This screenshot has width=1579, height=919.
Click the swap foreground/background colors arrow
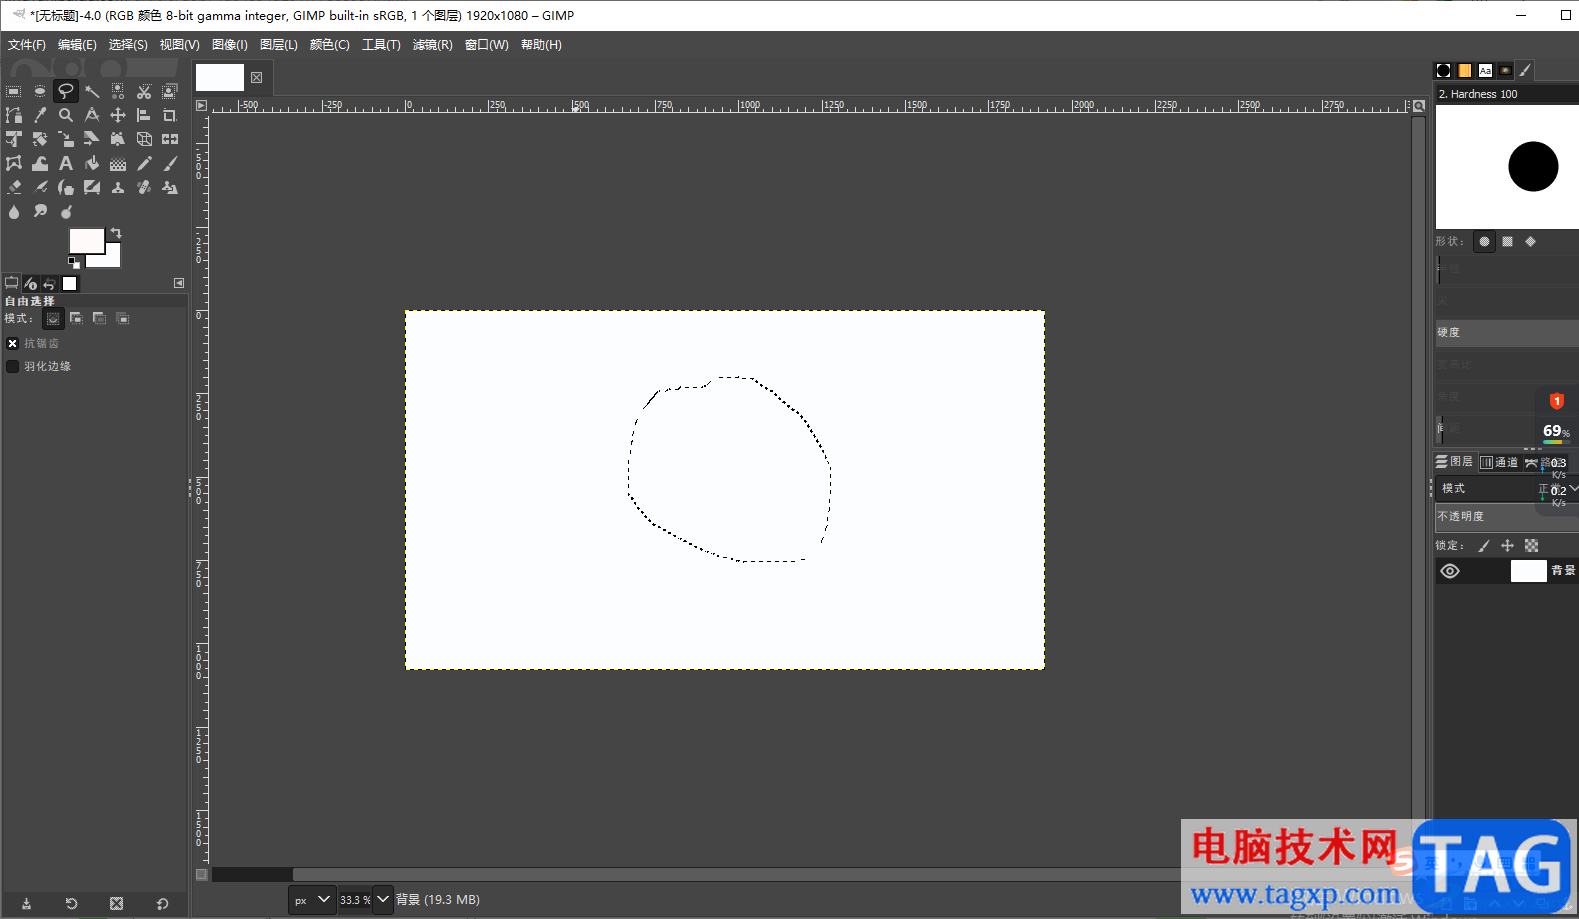click(116, 233)
